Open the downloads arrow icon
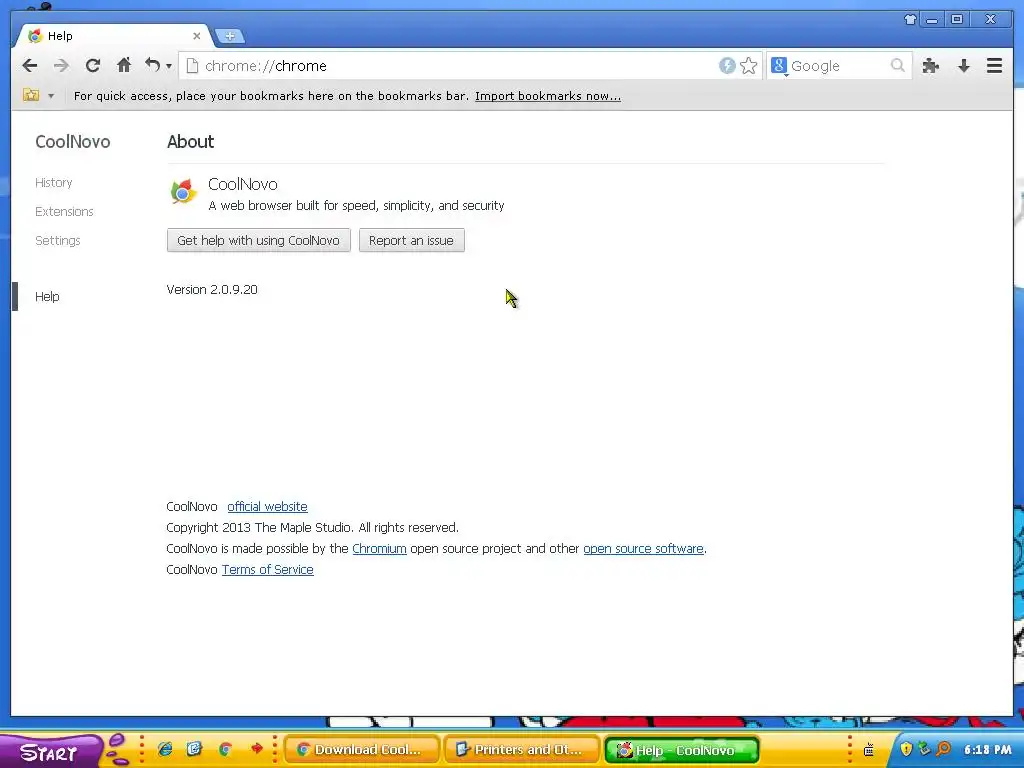The width and height of the screenshot is (1024, 768). pos(963,65)
